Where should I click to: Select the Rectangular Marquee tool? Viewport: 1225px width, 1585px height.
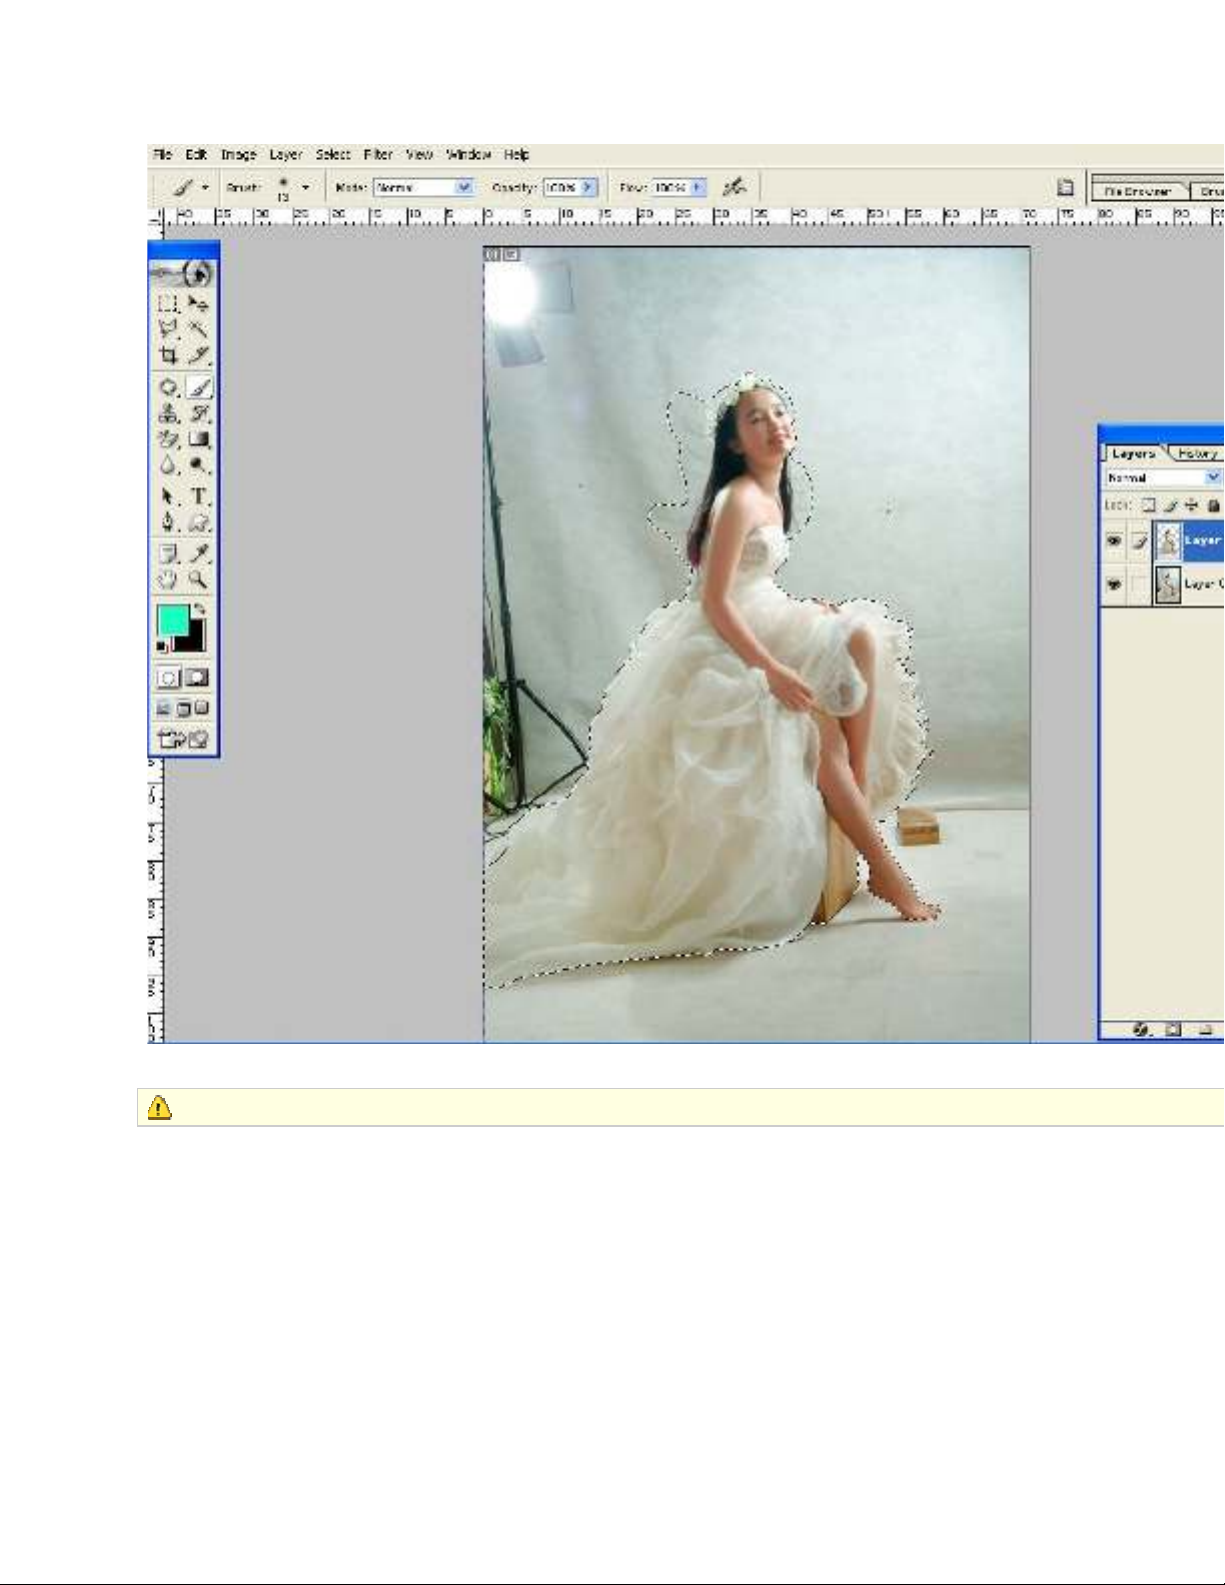(x=168, y=303)
